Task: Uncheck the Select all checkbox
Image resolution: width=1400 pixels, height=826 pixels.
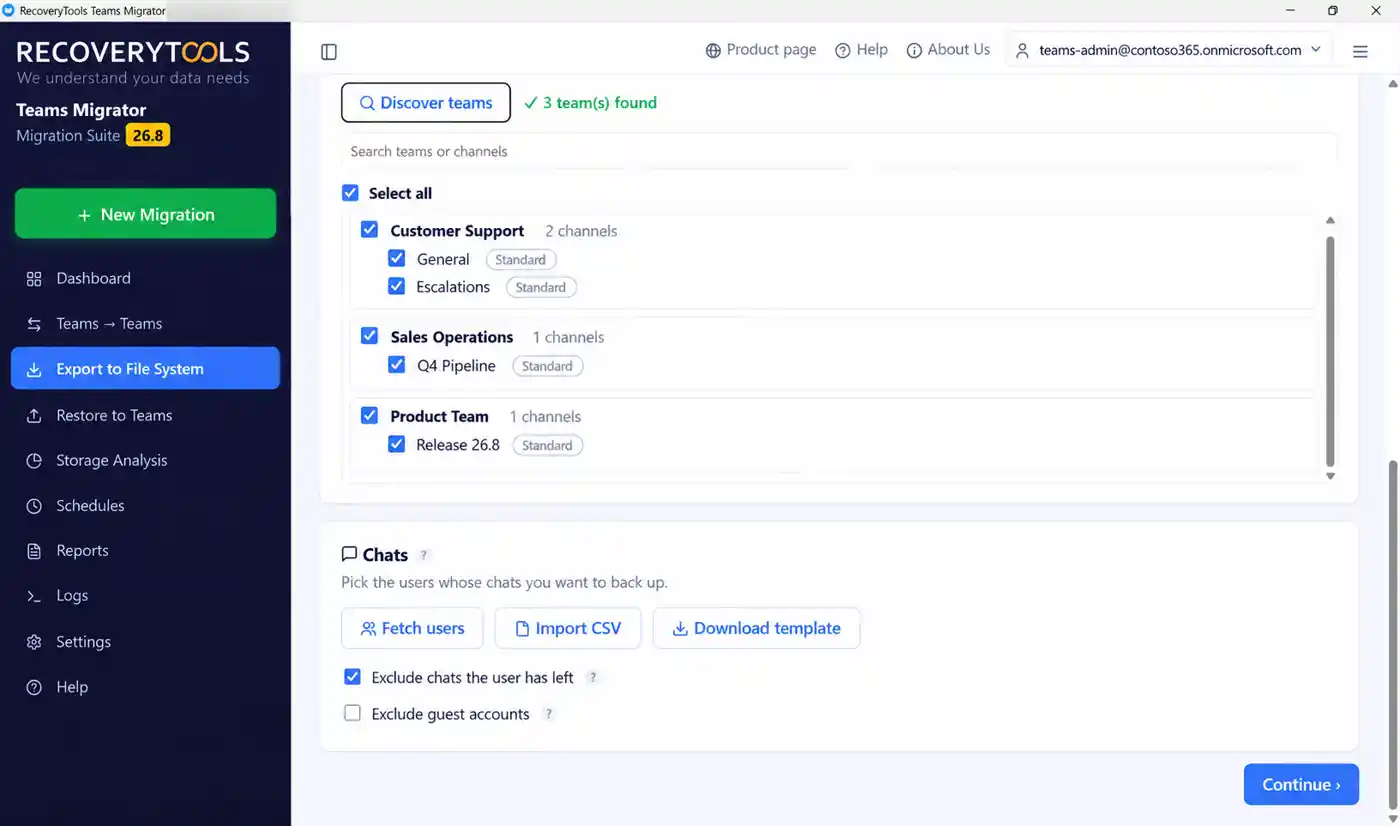Action: (x=350, y=193)
